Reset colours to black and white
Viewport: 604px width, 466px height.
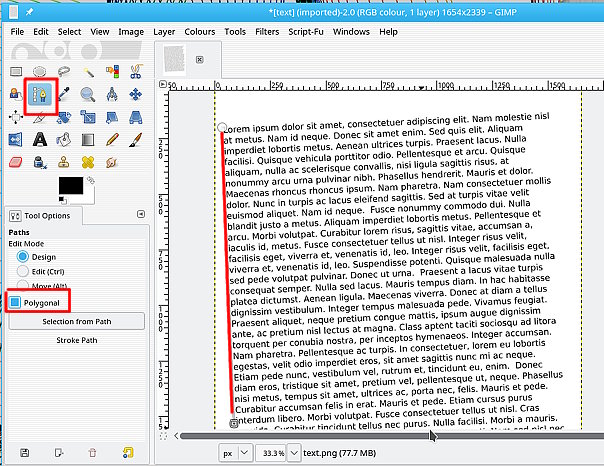coord(62,200)
